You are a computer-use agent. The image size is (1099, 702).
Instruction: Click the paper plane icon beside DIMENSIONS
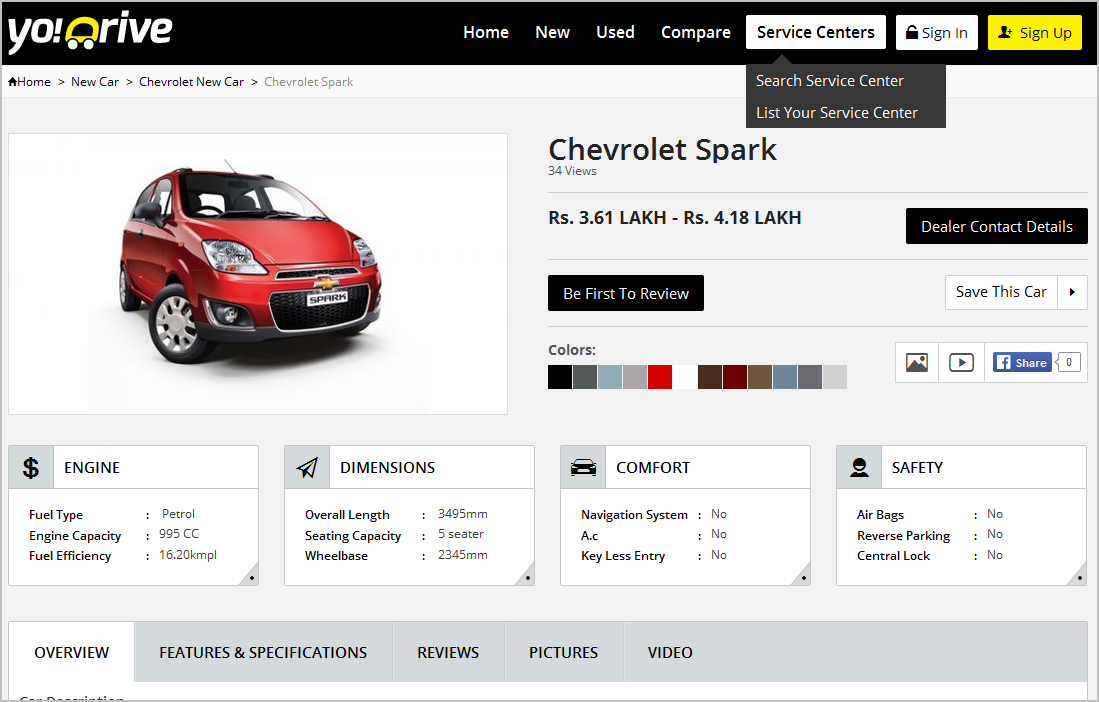(307, 467)
